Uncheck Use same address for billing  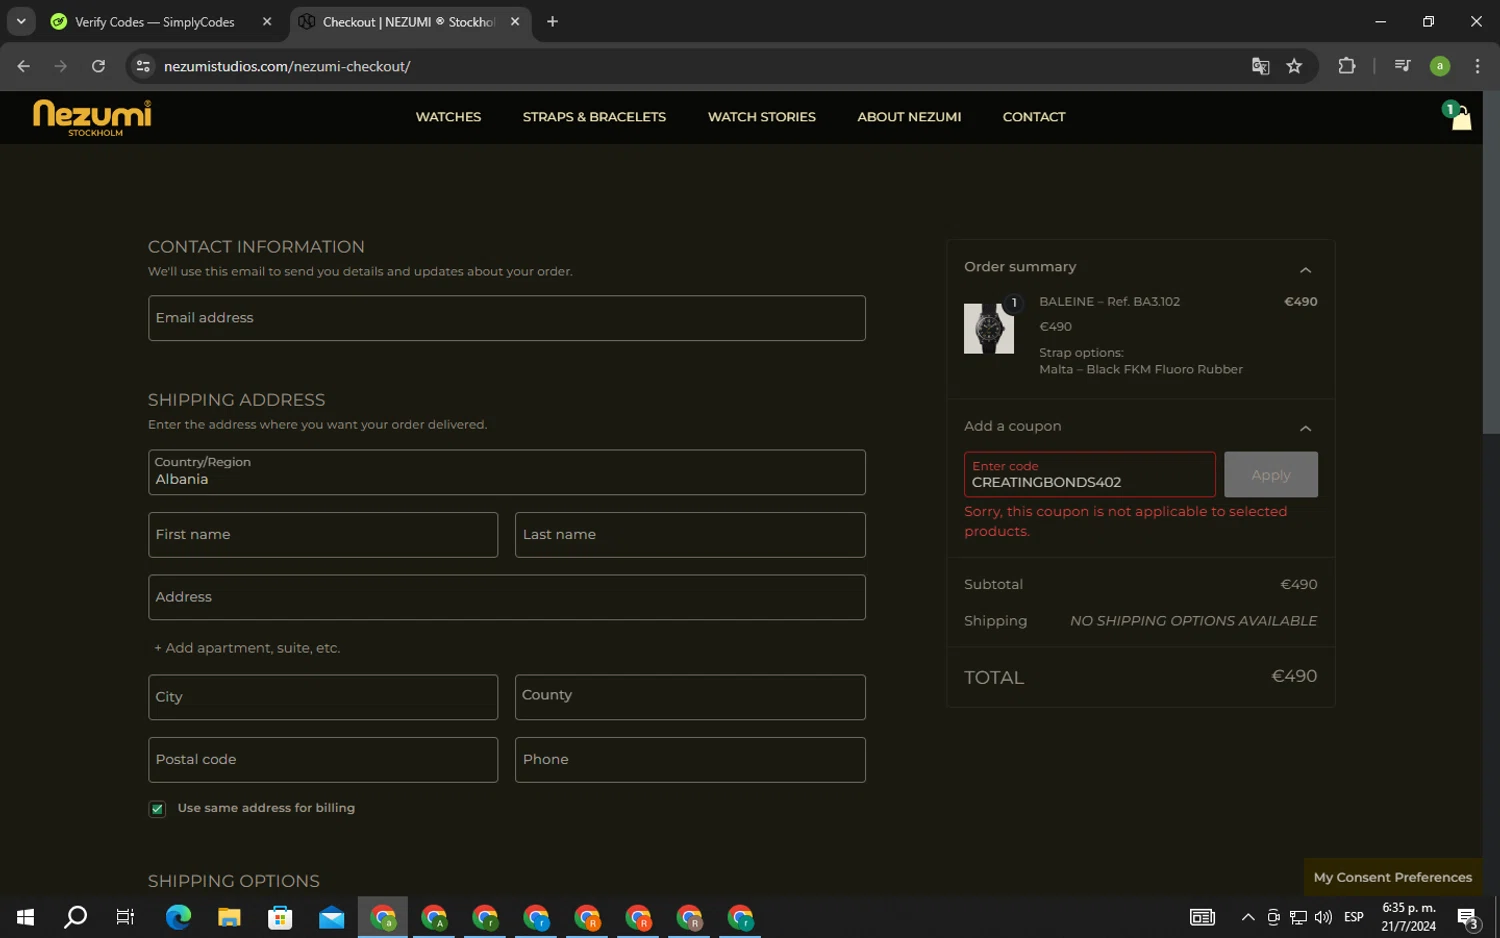(x=157, y=808)
